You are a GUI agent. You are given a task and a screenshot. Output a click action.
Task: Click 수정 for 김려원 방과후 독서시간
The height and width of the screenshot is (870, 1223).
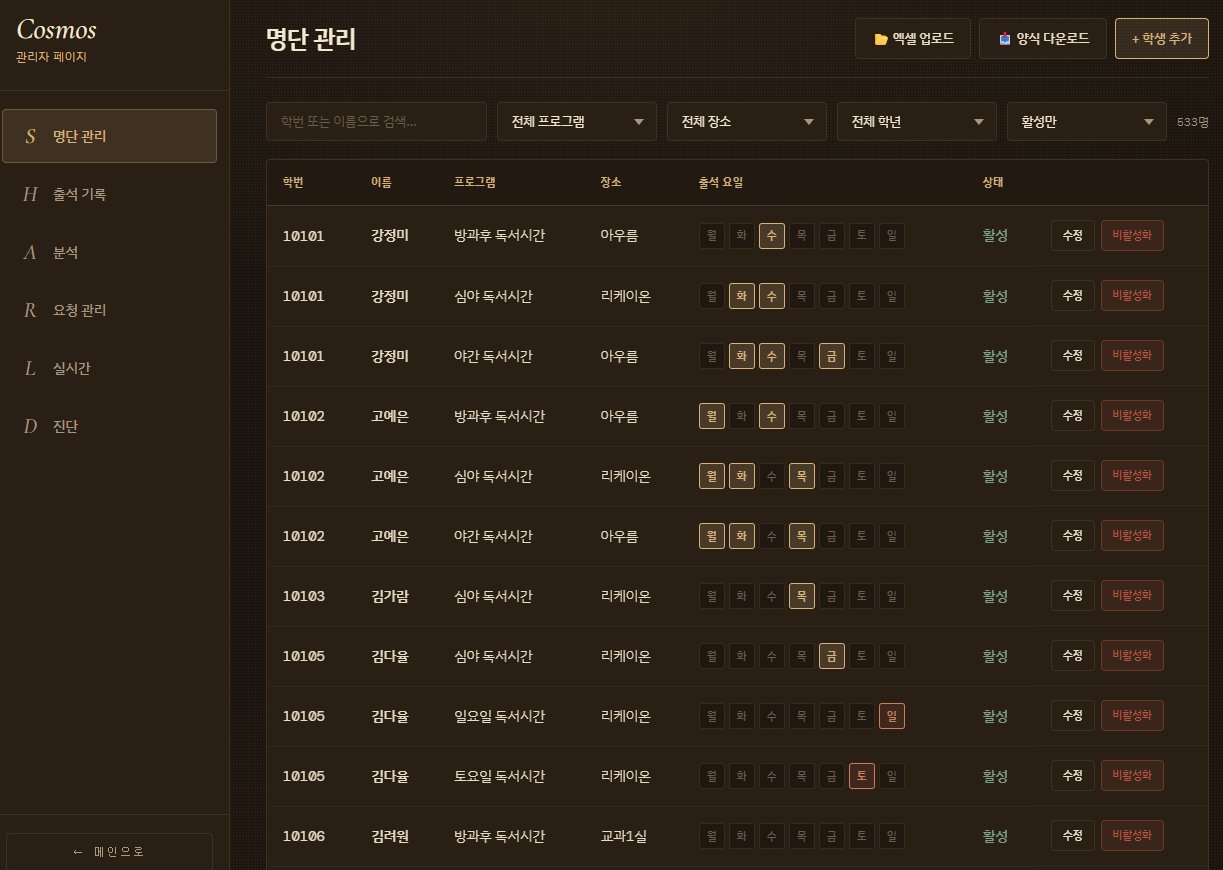(1072, 836)
